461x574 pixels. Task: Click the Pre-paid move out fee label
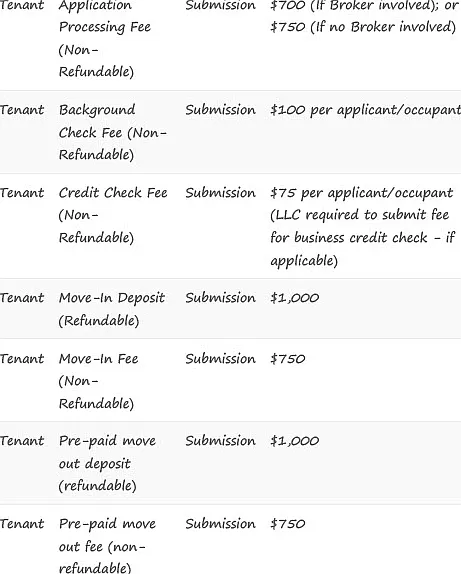tap(107, 545)
